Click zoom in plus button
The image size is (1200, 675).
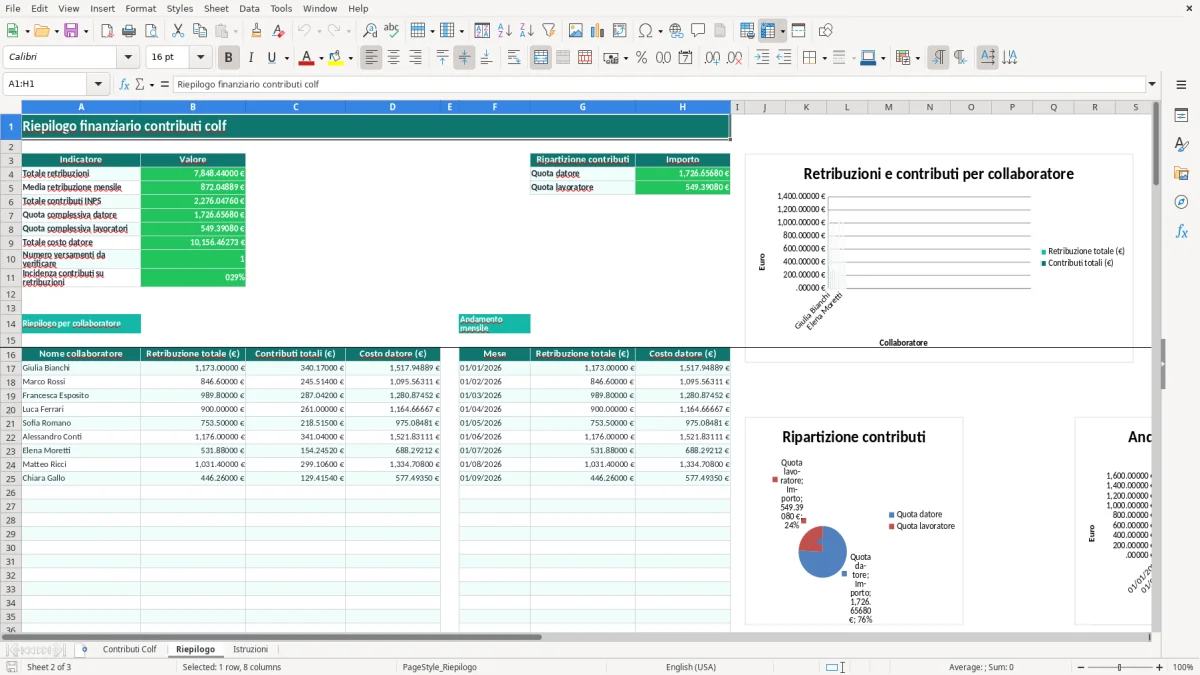coord(1160,667)
